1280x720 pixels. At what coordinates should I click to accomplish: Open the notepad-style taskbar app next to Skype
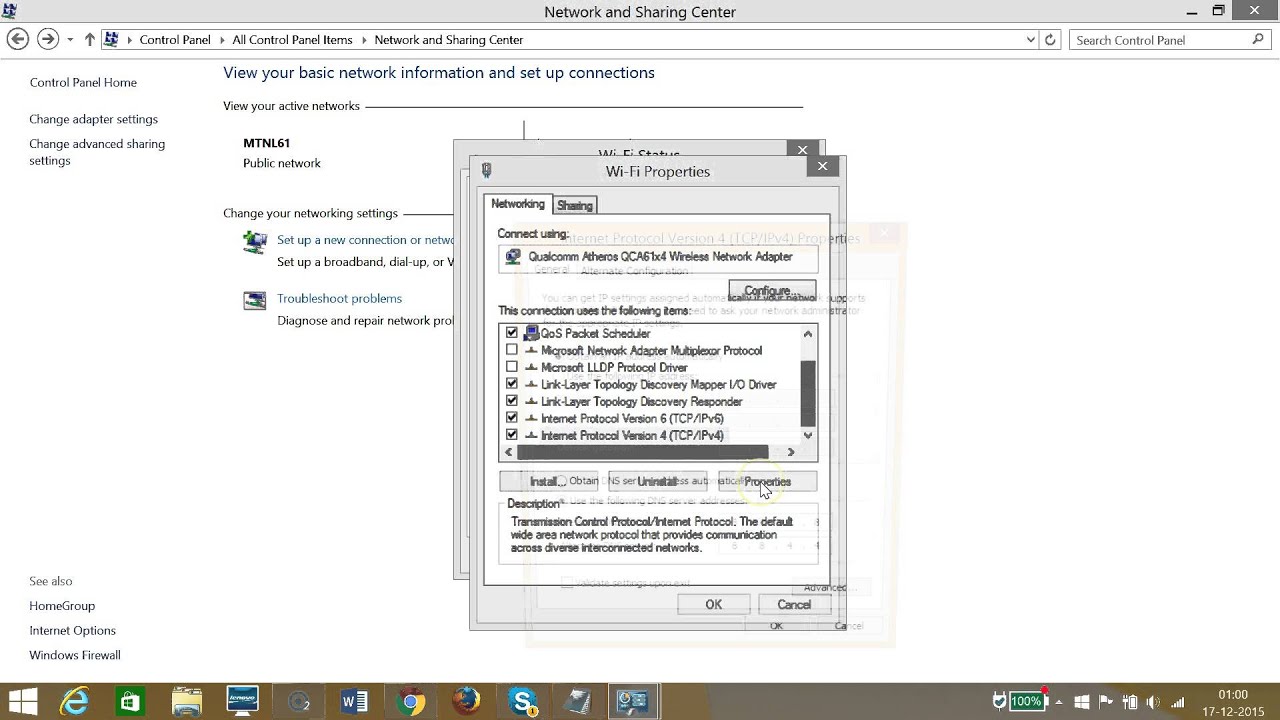tap(578, 702)
